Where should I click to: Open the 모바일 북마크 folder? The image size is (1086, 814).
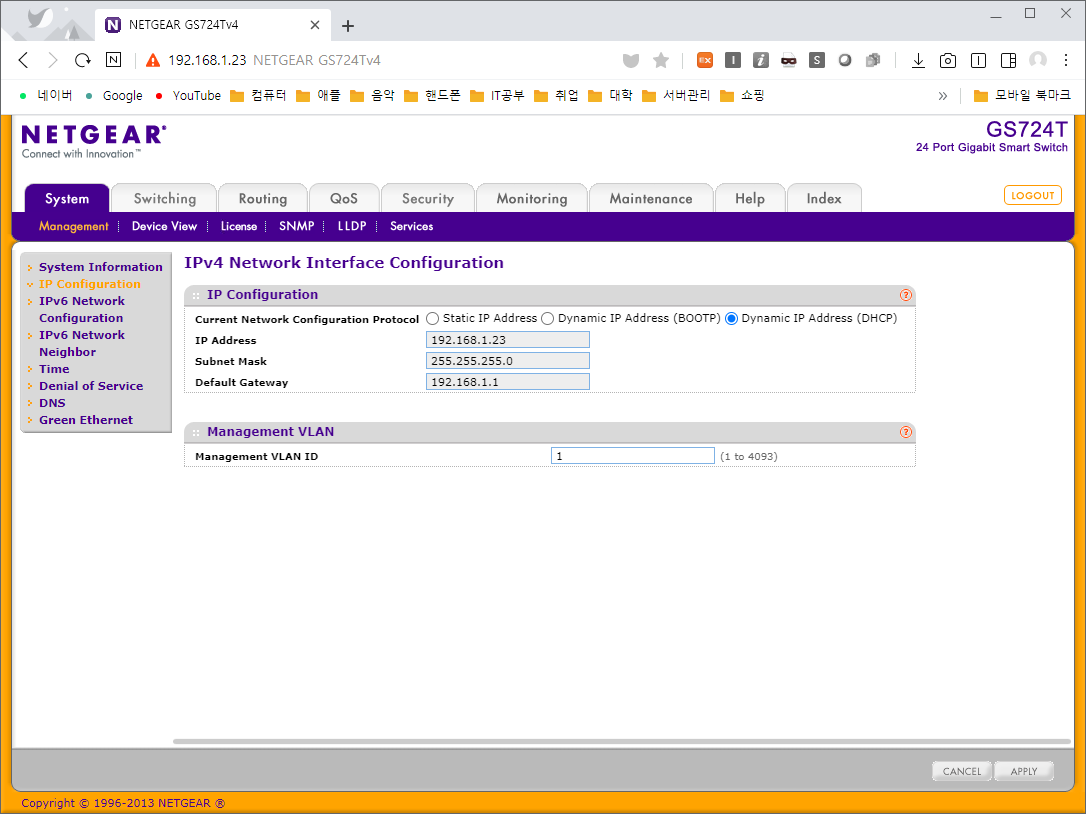tap(1022, 96)
